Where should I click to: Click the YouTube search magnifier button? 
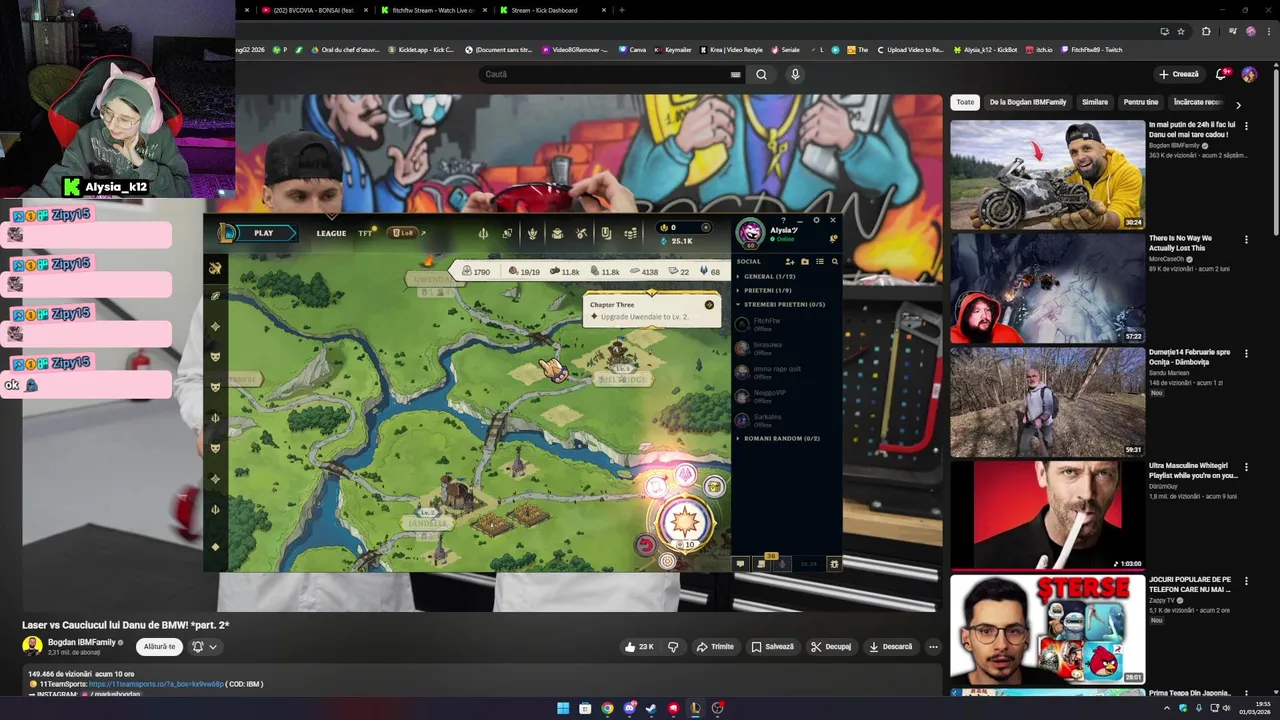tap(762, 74)
